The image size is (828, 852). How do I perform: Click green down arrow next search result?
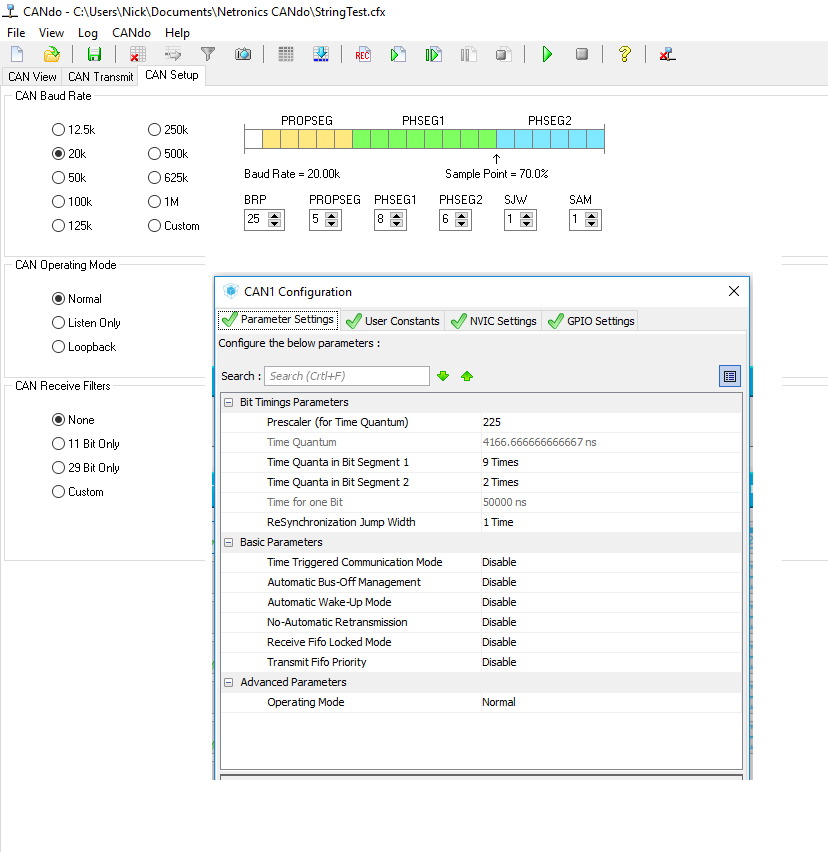pyautogui.click(x=443, y=376)
